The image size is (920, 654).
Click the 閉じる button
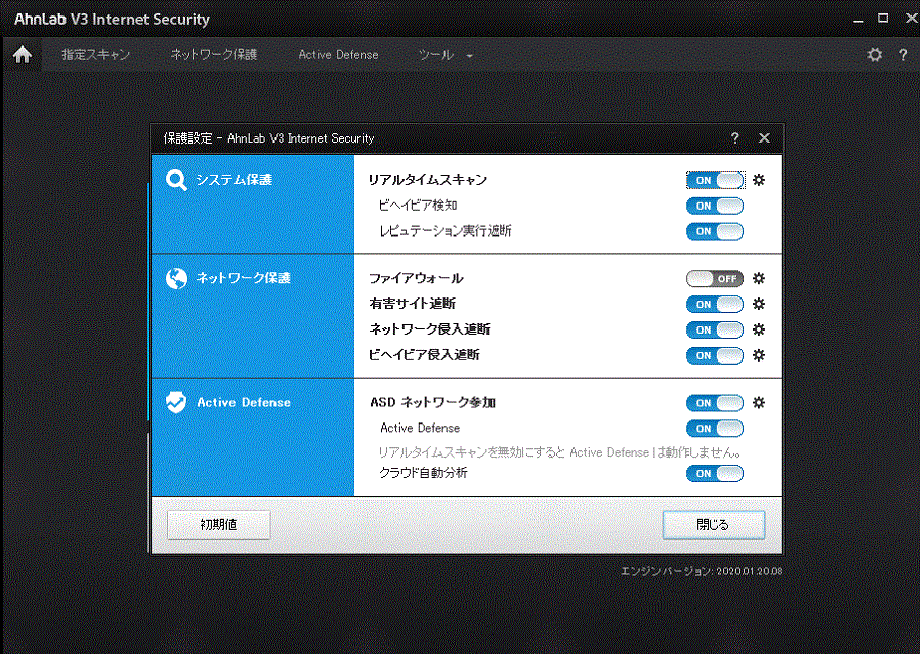(x=713, y=524)
